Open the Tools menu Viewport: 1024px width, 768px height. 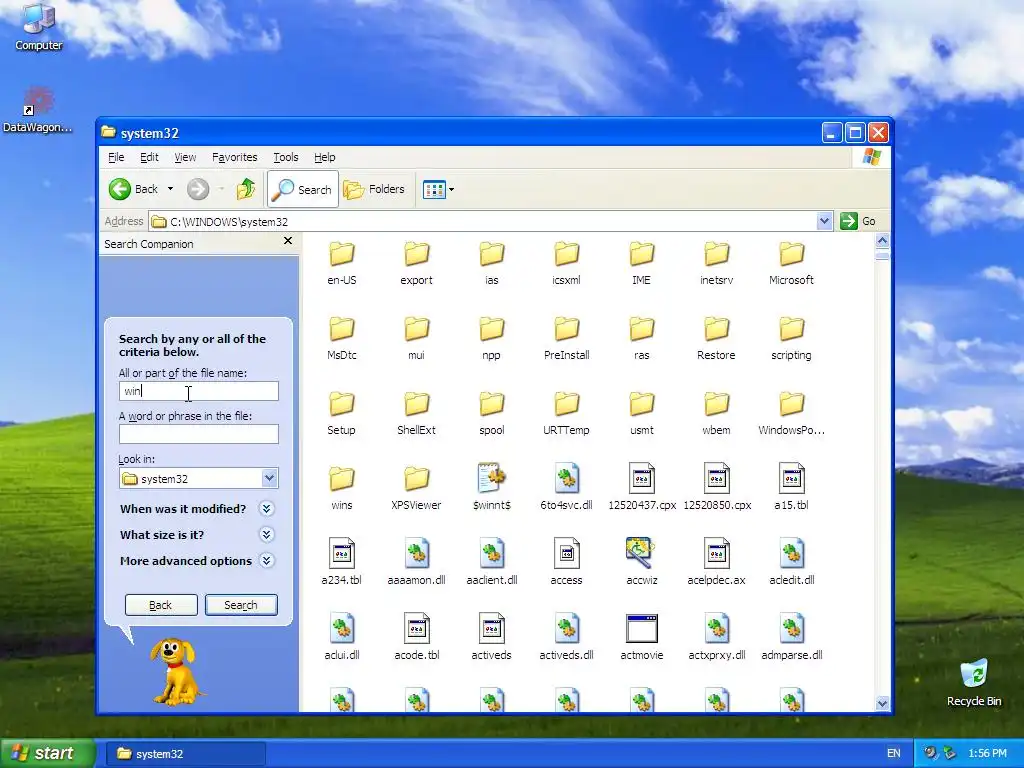(285, 157)
